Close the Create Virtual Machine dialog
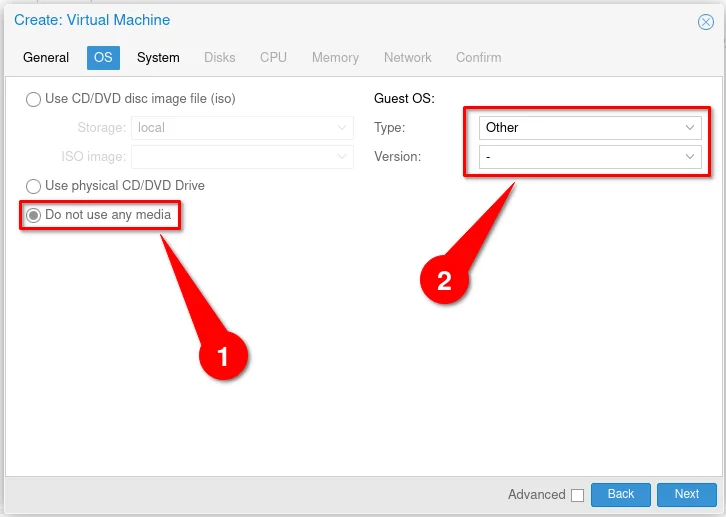Viewport: 726px width, 517px height. (x=704, y=21)
